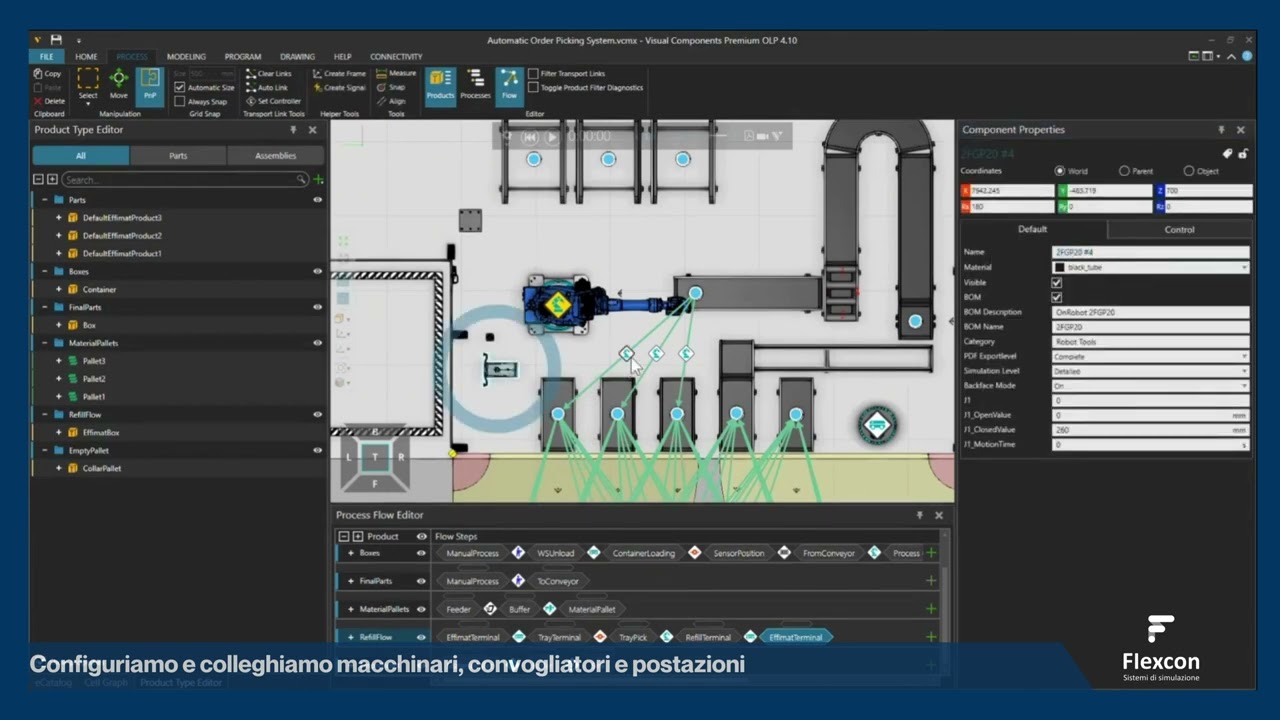Select Parent coordinates radio button
Image resolution: width=1280 pixels, height=720 pixels.
click(1124, 171)
